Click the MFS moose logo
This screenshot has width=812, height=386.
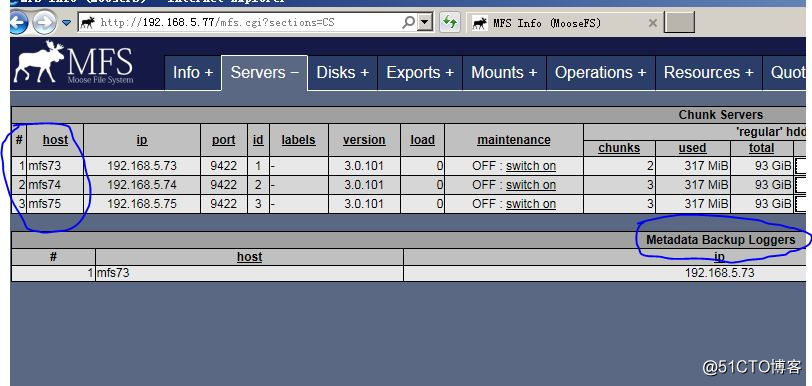(x=74, y=63)
